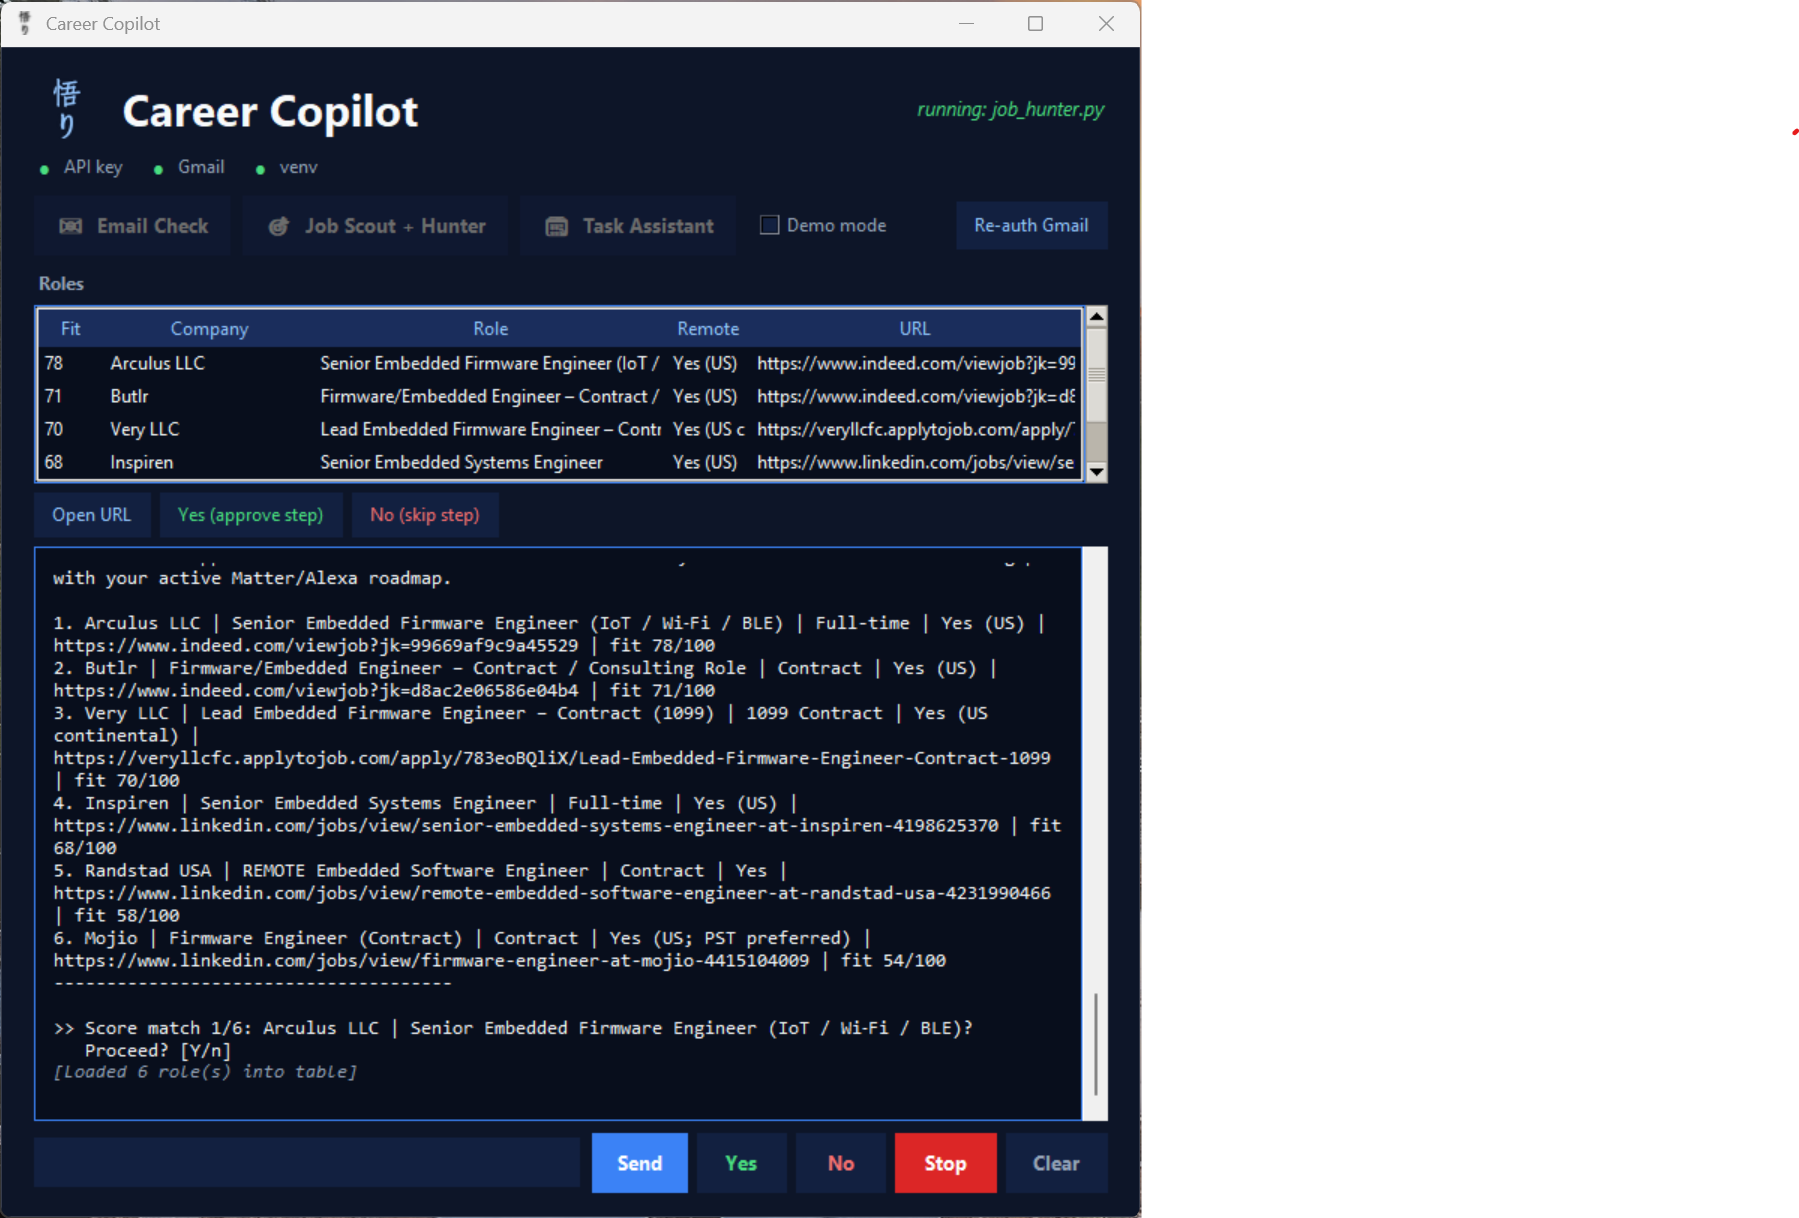Click the veryllcfc.applytojob.com URL cell
Viewport: 1799px width, 1218px height.
click(916, 429)
